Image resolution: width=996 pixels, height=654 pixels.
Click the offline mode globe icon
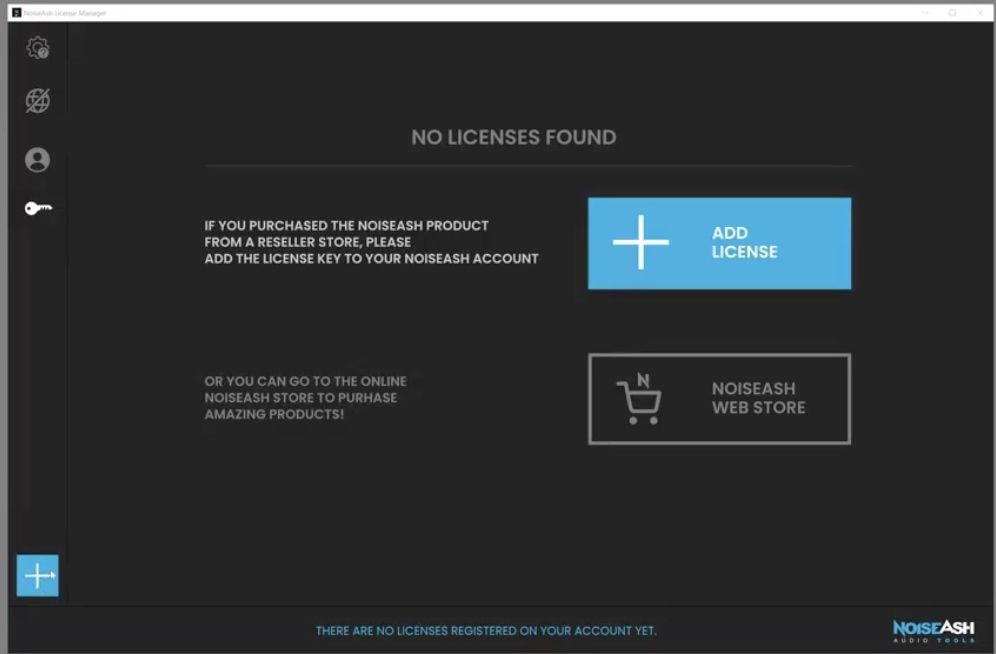(37, 100)
